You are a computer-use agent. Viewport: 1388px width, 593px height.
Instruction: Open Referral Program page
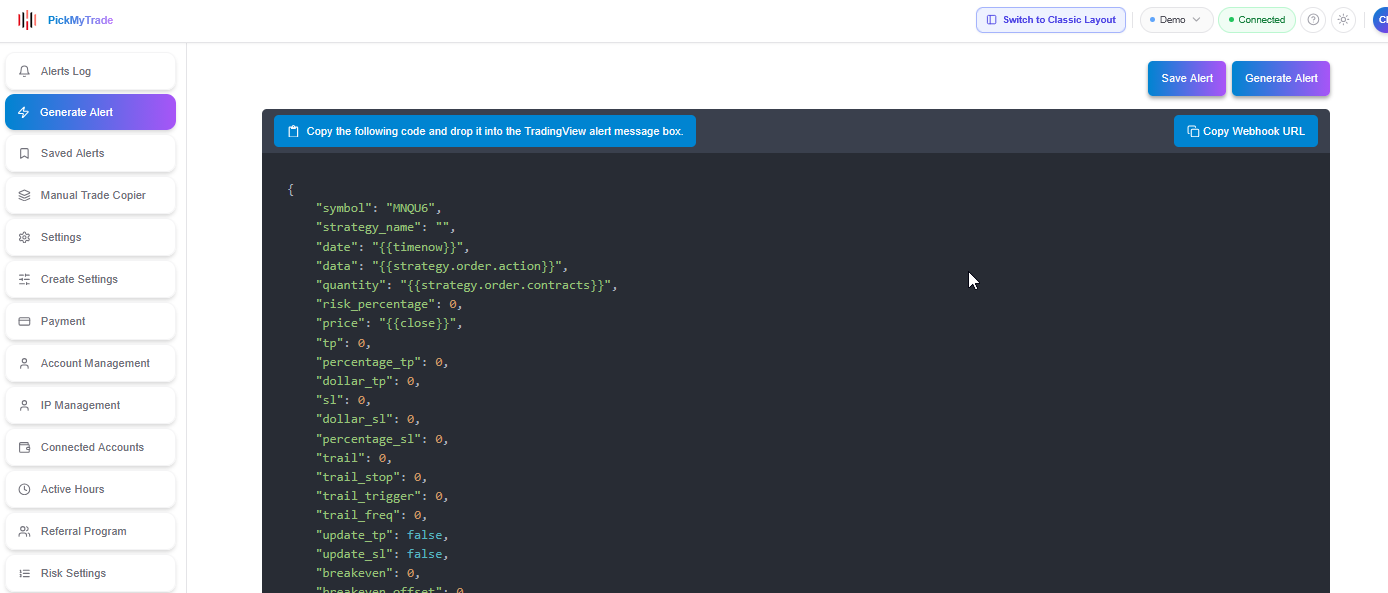pyautogui.click(x=90, y=531)
